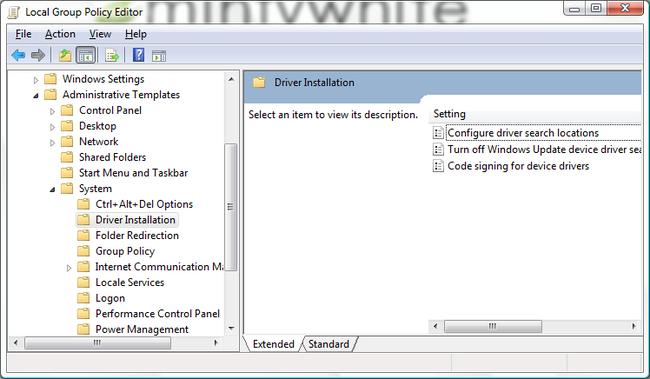Click the settings list horizontal scrollbar thumb
This screenshot has height=379, width=650.
click(x=492, y=326)
